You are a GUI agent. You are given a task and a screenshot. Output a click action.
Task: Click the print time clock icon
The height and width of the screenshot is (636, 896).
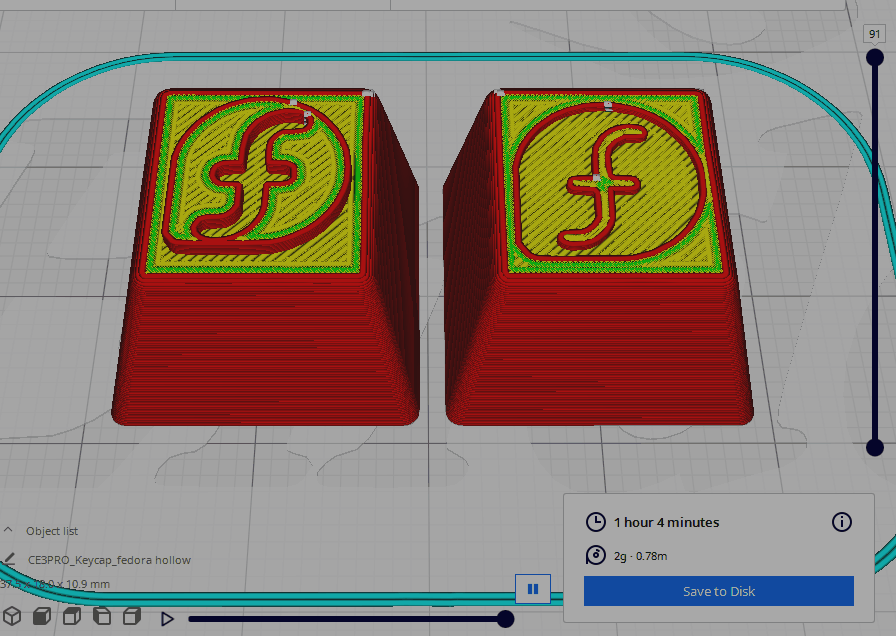tap(595, 522)
